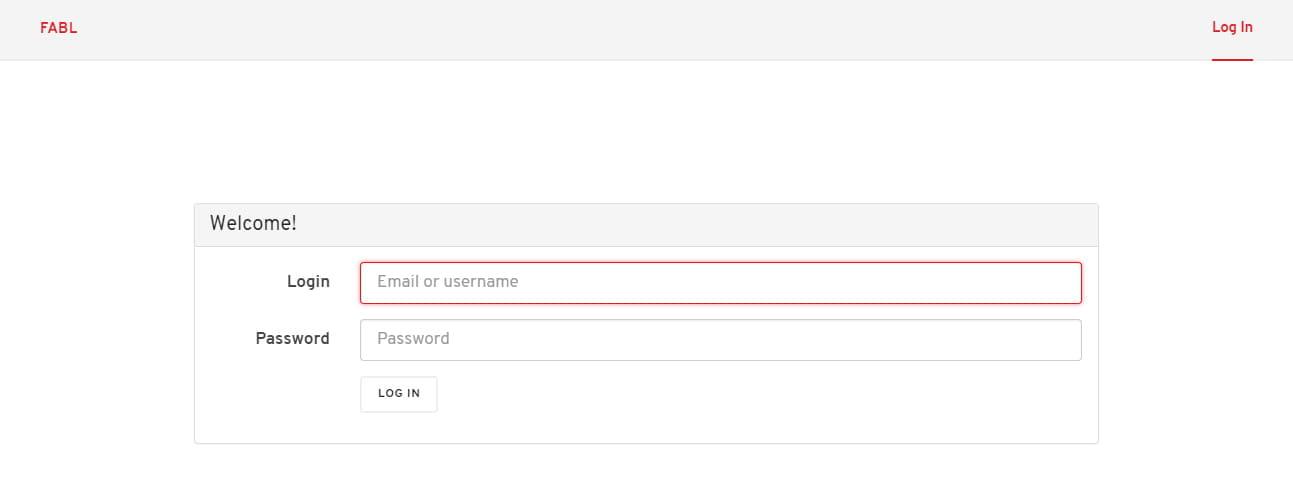The height and width of the screenshot is (490, 1293).
Task: Click the Login field label
Action: (308, 282)
